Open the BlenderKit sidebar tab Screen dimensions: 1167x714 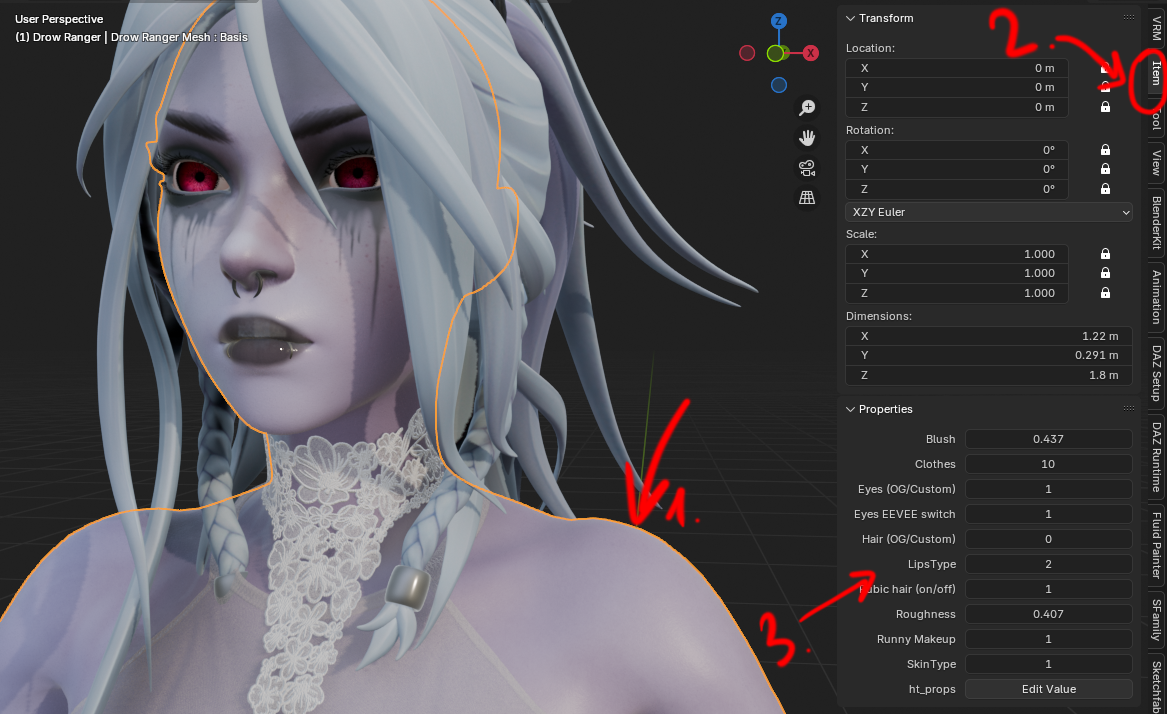[1156, 223]
